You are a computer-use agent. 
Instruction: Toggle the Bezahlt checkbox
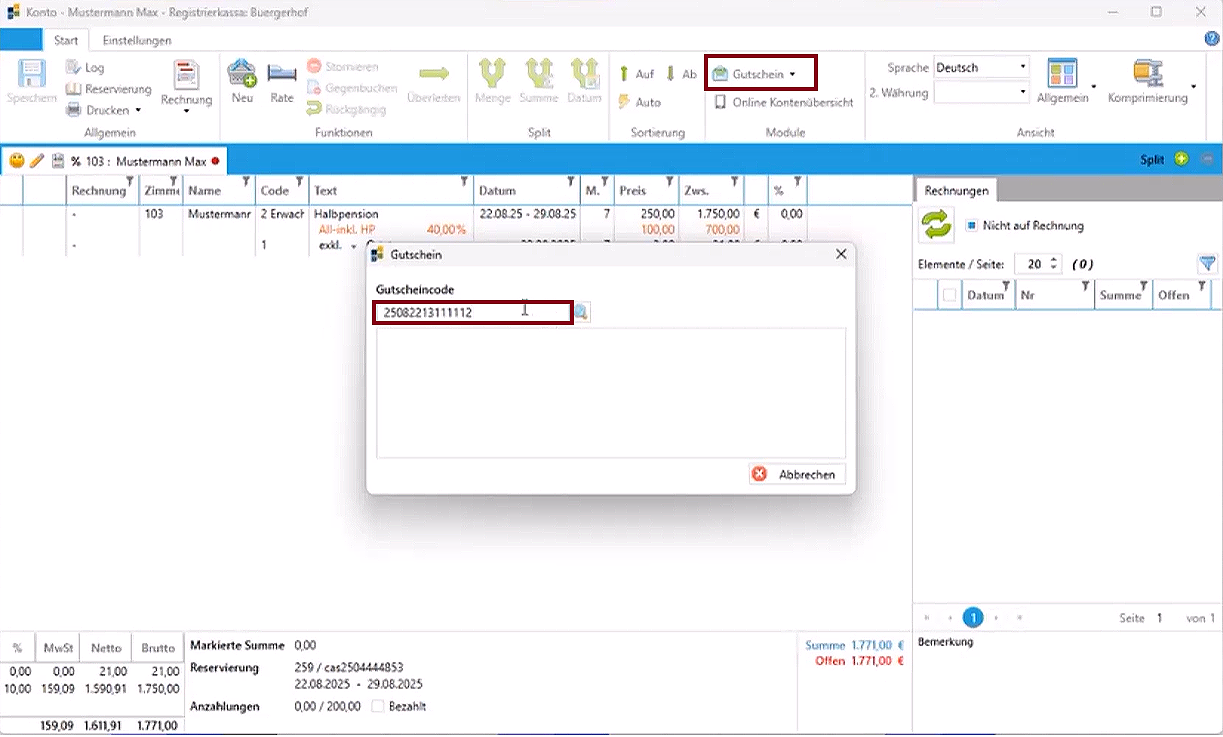pyautogui.click(x=378, y=706)
